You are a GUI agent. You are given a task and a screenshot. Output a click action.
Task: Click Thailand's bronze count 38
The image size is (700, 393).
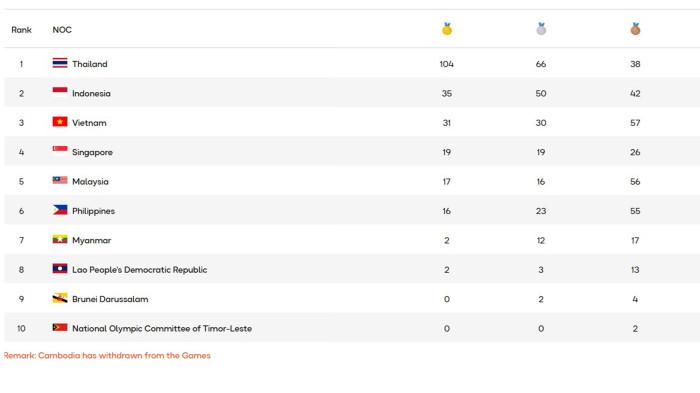click(x=635, y=64)
